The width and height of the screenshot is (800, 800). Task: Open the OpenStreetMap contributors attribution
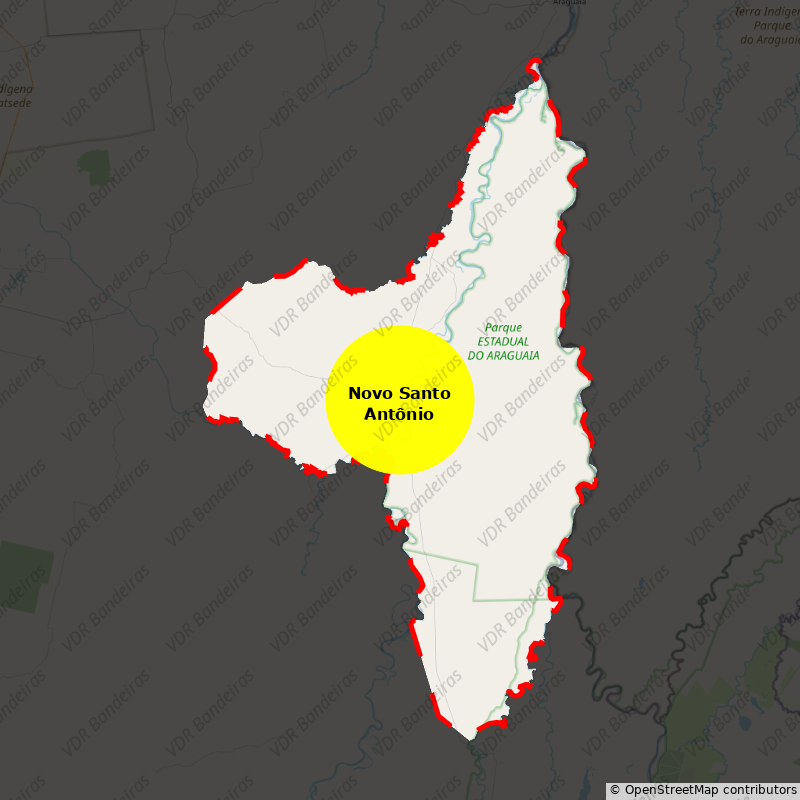click(703, 790)
